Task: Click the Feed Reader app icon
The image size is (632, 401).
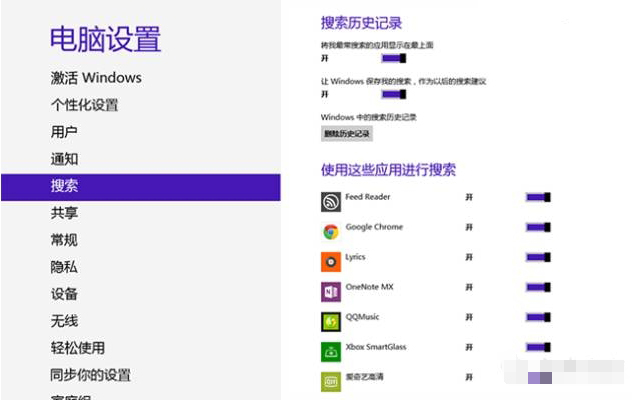Action: (x=331, y=202)
